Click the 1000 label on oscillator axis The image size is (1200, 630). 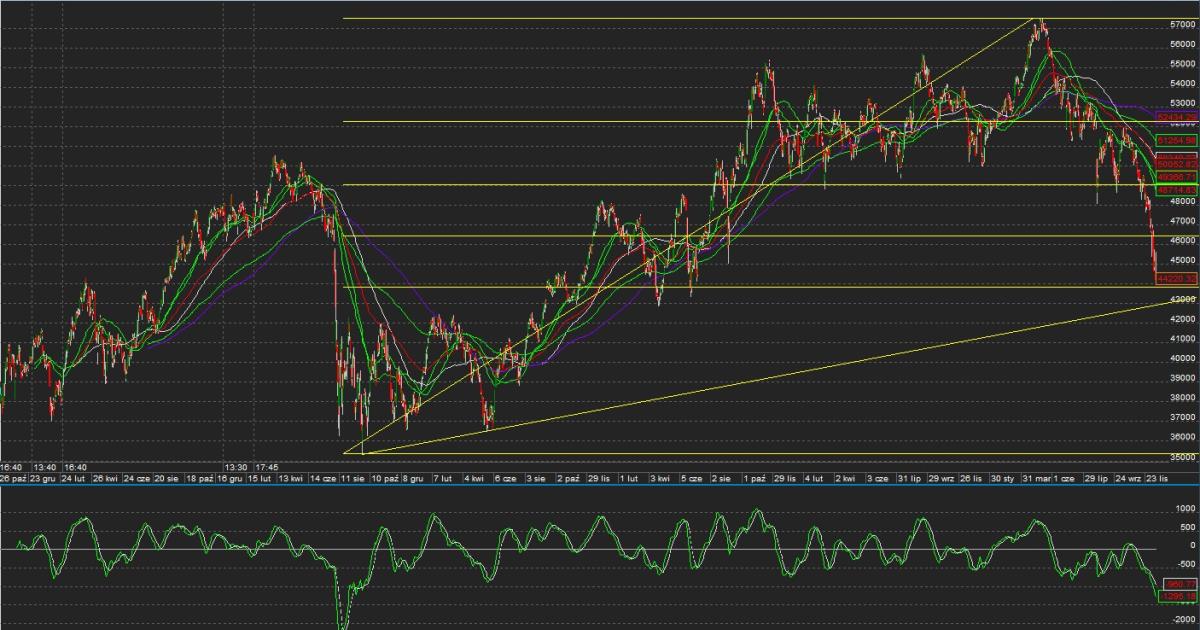pyautogui.click(x=1184, y=508)
